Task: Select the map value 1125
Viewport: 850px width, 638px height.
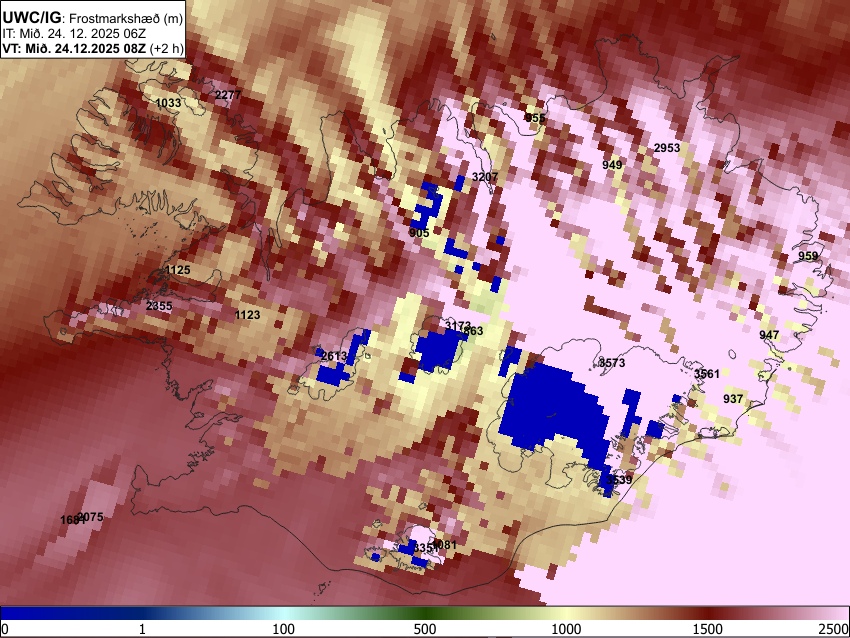Action: click(178, 270)
